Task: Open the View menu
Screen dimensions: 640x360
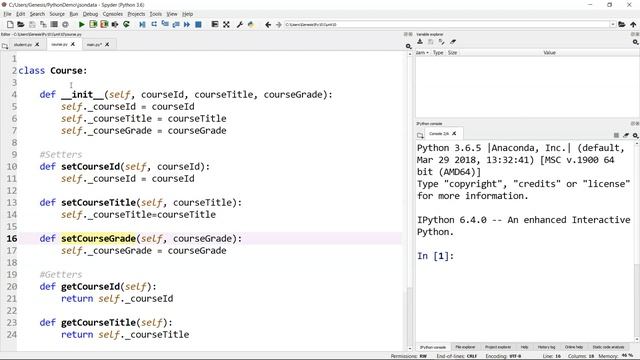Action: [x=172, y=14]
